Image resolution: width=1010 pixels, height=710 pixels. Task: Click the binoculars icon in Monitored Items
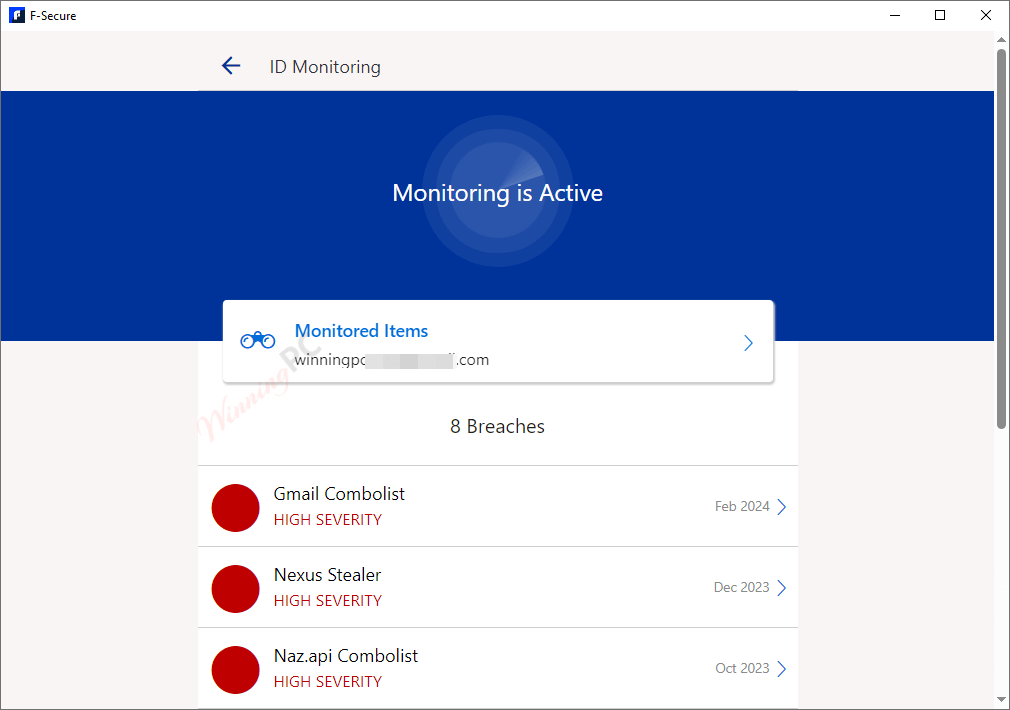pos(258,340)
